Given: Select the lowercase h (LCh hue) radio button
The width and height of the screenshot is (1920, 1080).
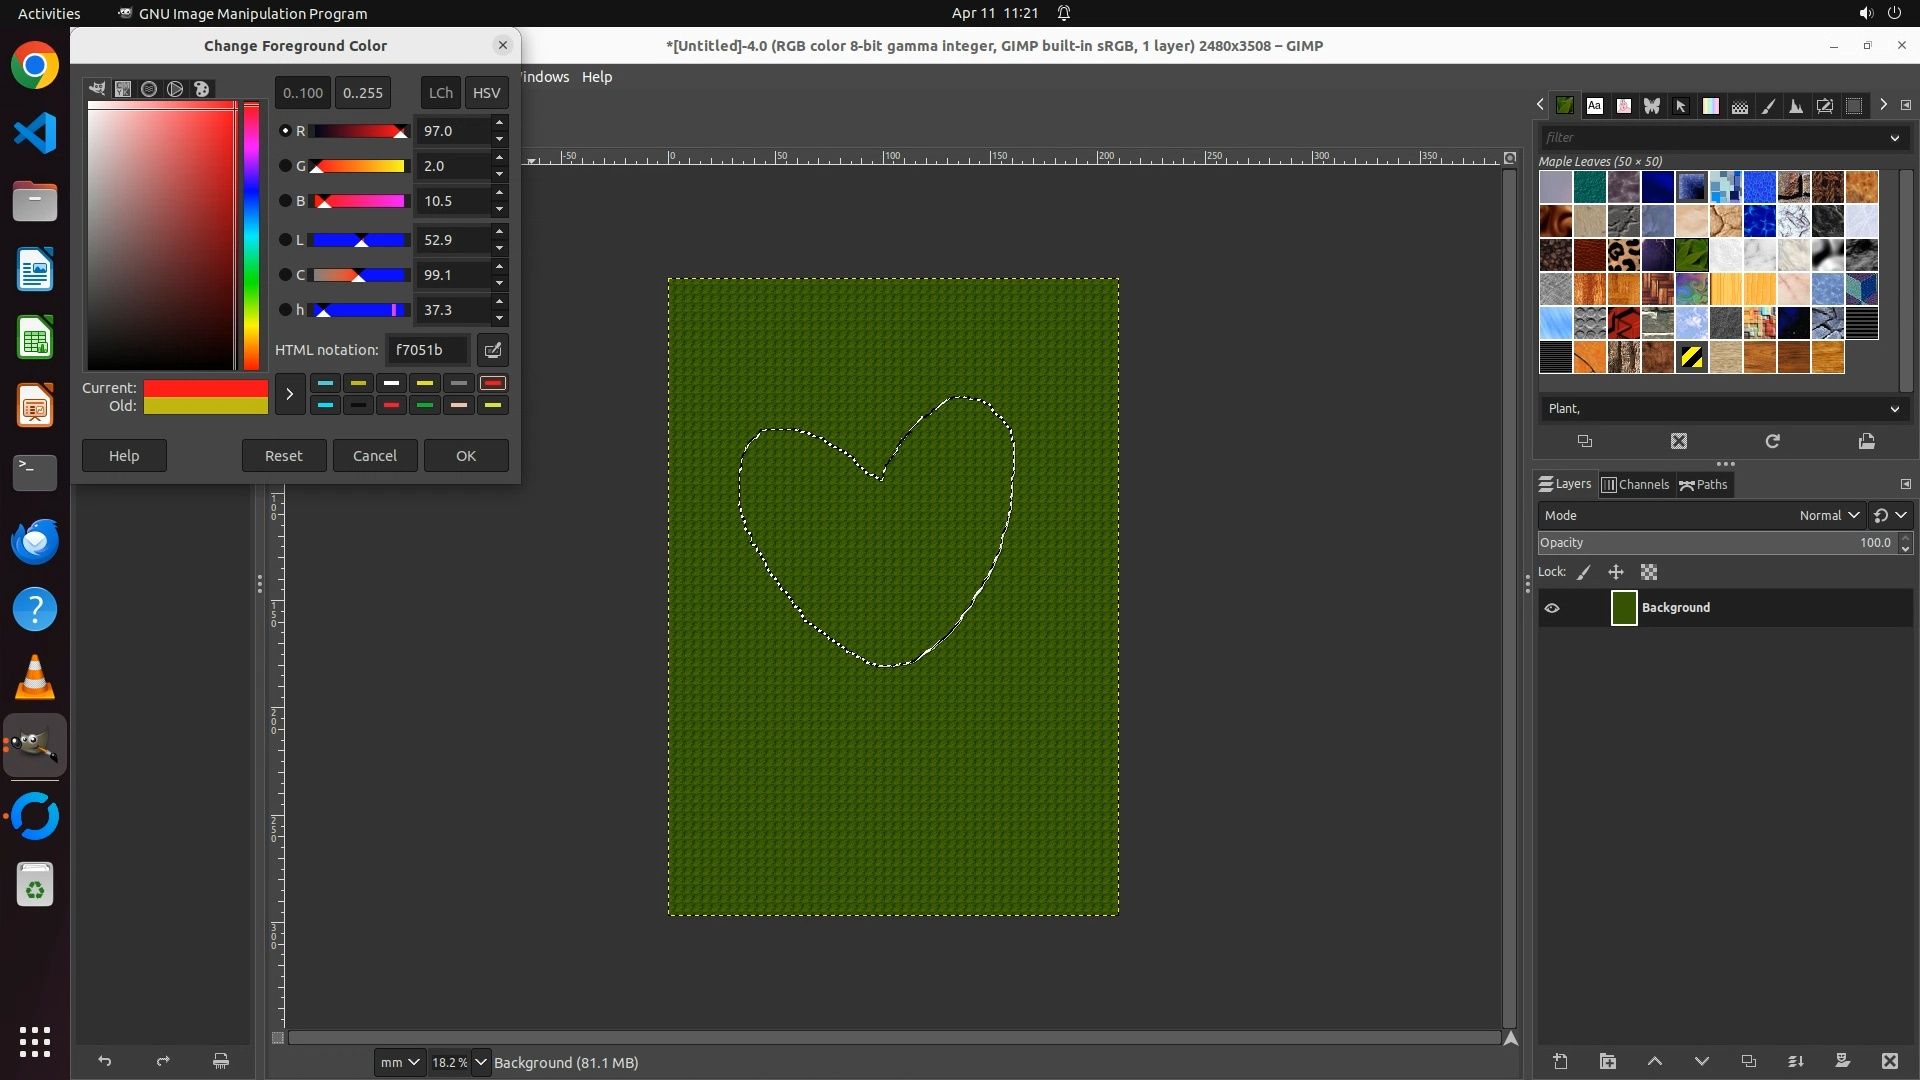Looking at the screenshot, I should point(285,310).
